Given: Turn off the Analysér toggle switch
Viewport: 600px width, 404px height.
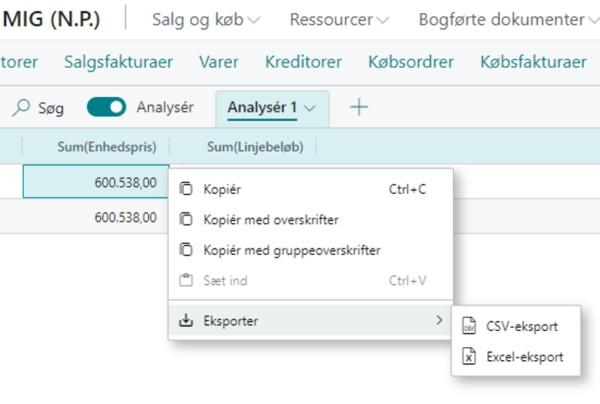Looking at the screenshot, I should coord(106,107).
